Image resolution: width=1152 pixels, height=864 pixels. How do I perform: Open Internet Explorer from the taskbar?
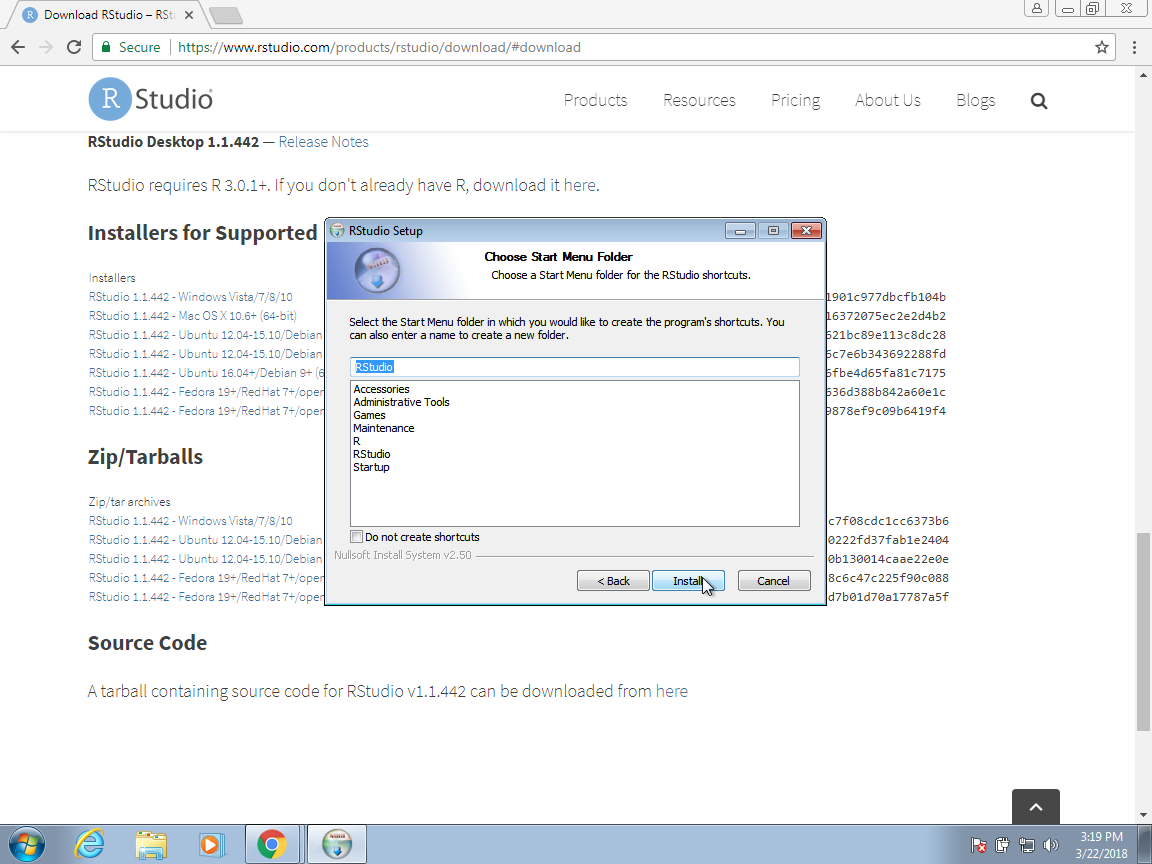[90, 845]
